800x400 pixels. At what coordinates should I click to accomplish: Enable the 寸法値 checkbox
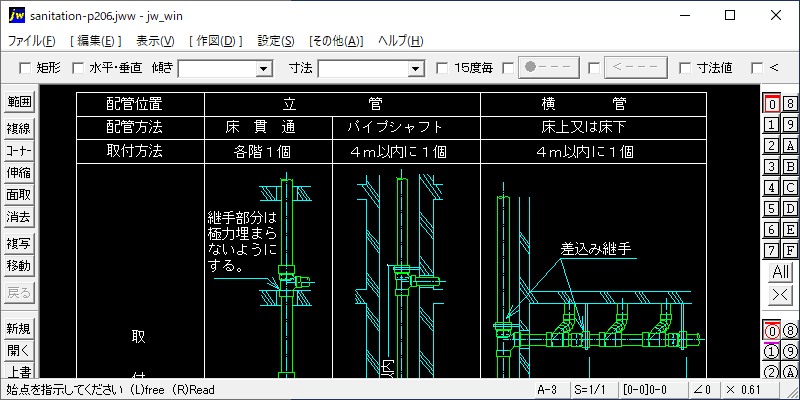pyautogui.click(x=685, y=68)
